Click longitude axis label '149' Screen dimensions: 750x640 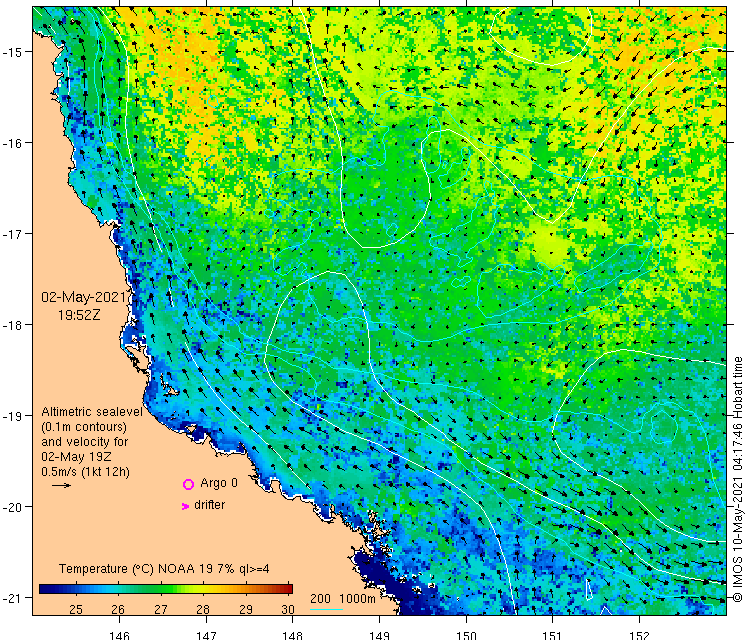click(x=379, y=635)
